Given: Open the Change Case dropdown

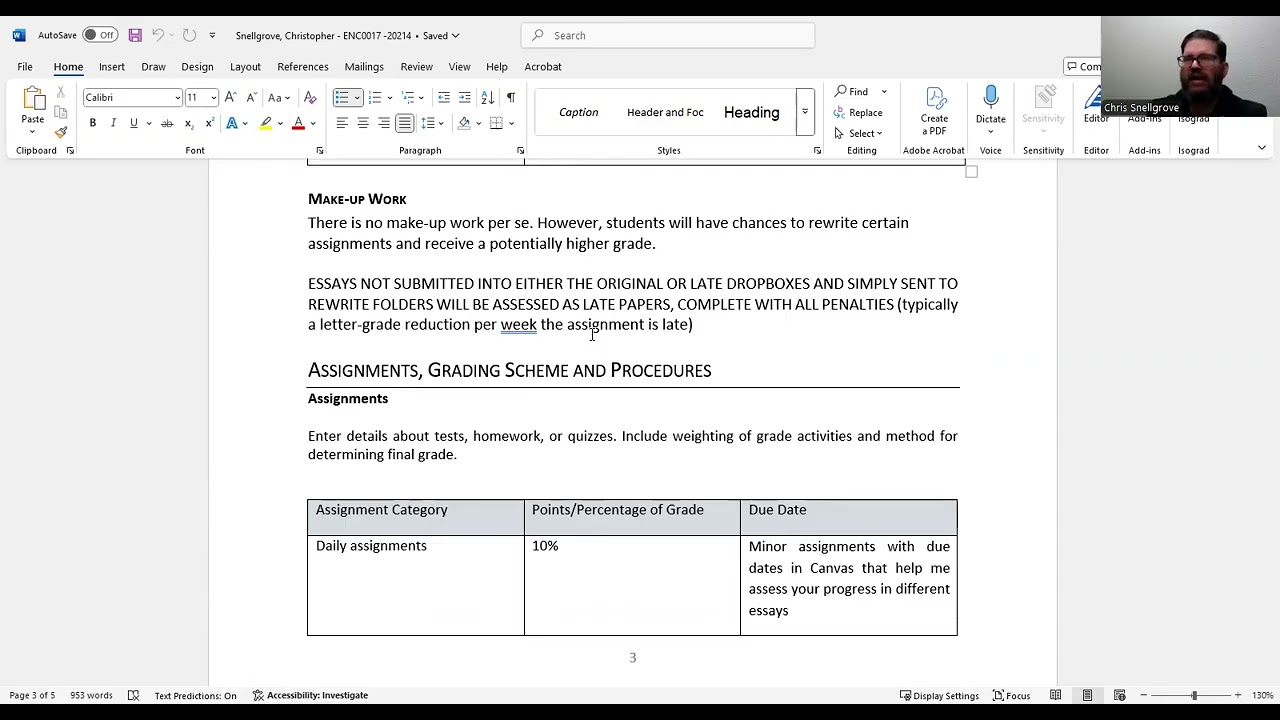Looking at the screenshot, I should point(277,97).
